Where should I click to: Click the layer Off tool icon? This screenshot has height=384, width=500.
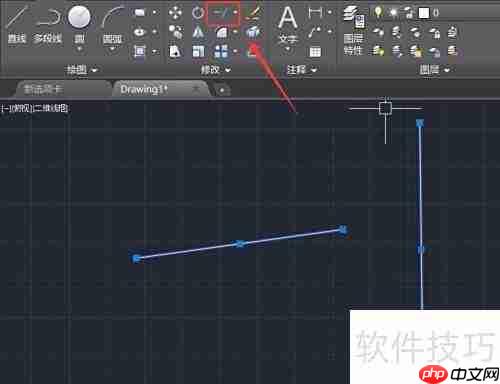coord(378,32)
